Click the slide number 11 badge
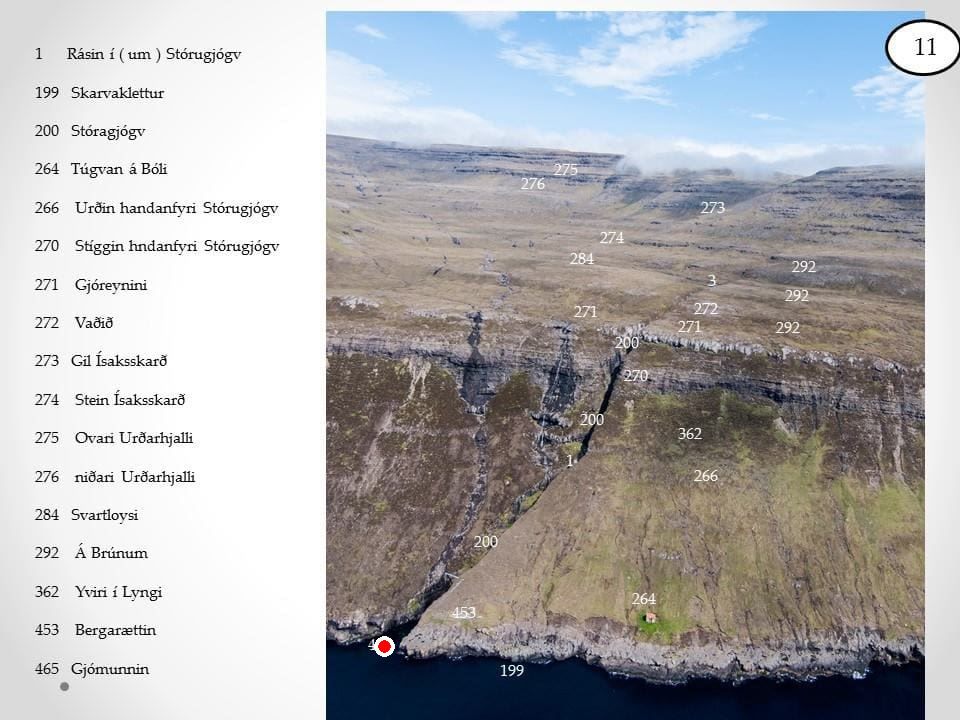This screenshot has width=960, height=720. click(924, 47)
